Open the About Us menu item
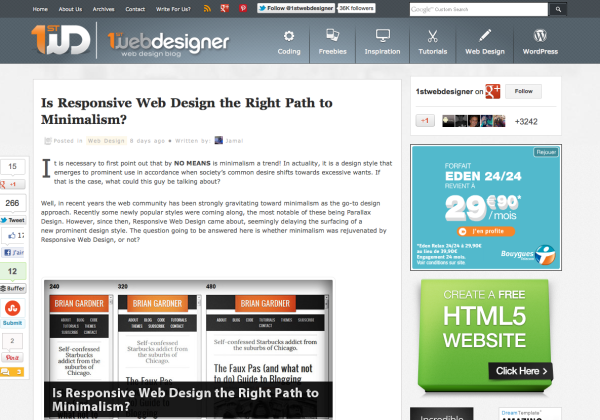Screen dimensions: 600x420 click(x=70, y=8)
